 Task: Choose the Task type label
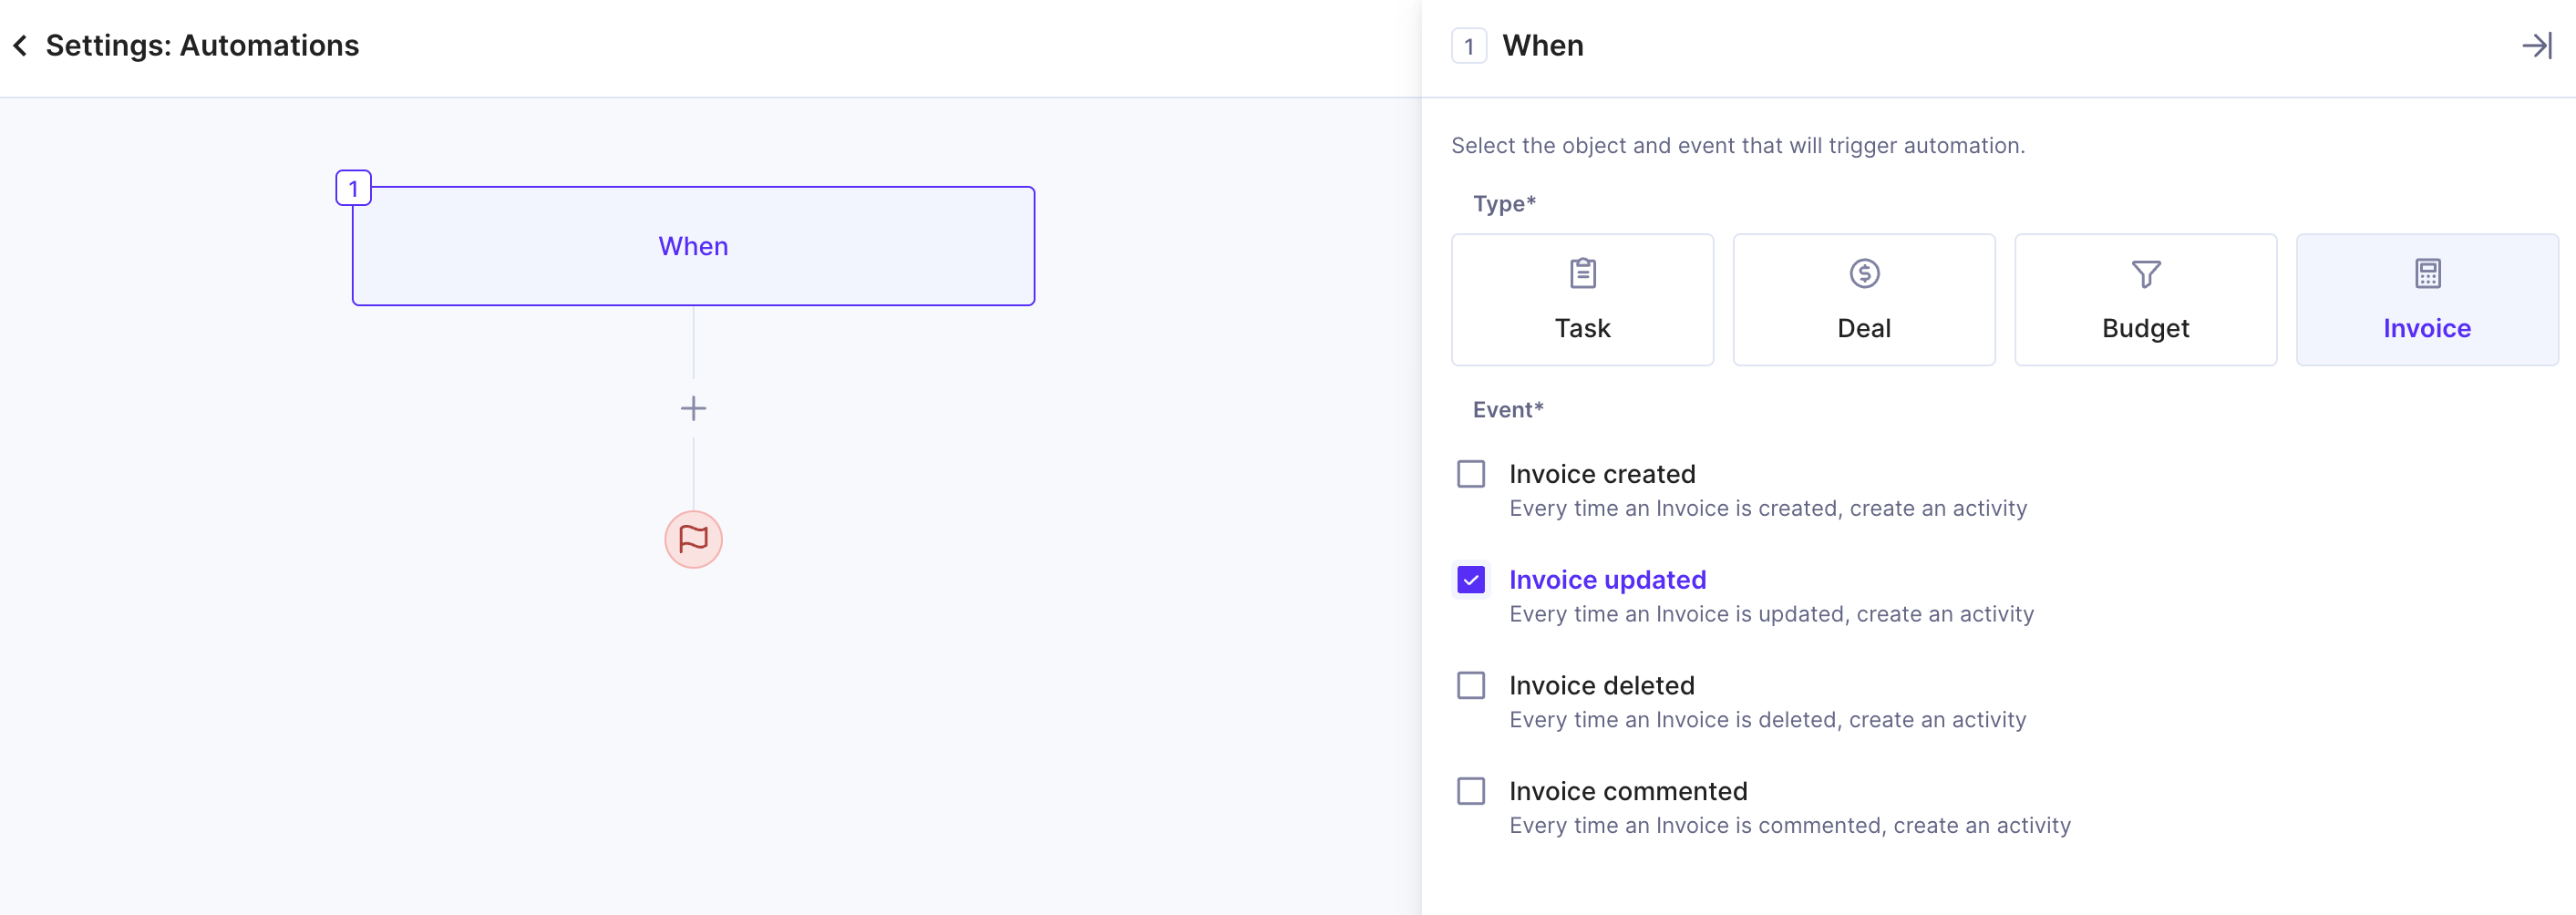point(1582,328)
